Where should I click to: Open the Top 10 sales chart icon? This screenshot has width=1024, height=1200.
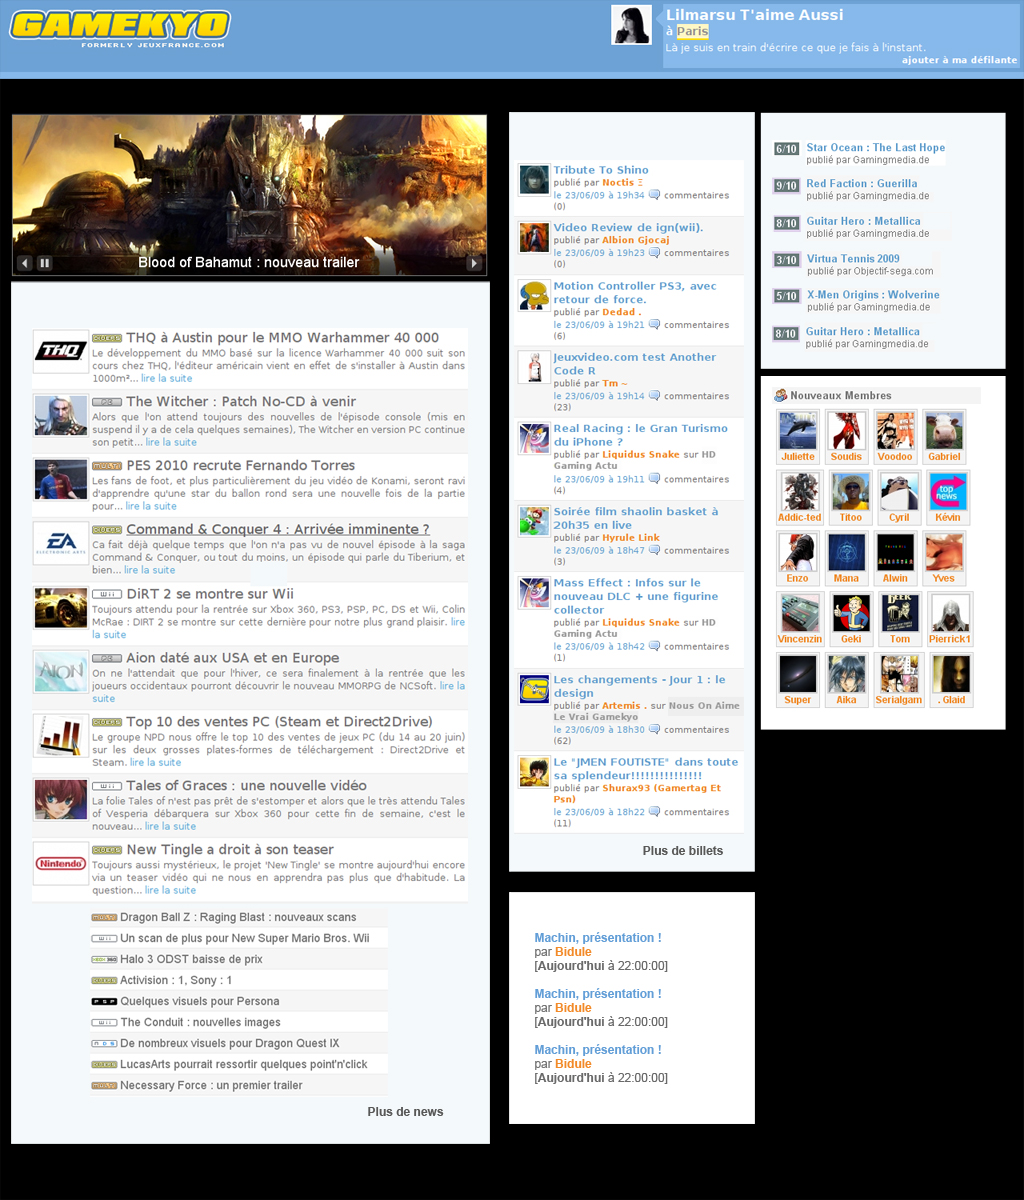pos(61,735)
